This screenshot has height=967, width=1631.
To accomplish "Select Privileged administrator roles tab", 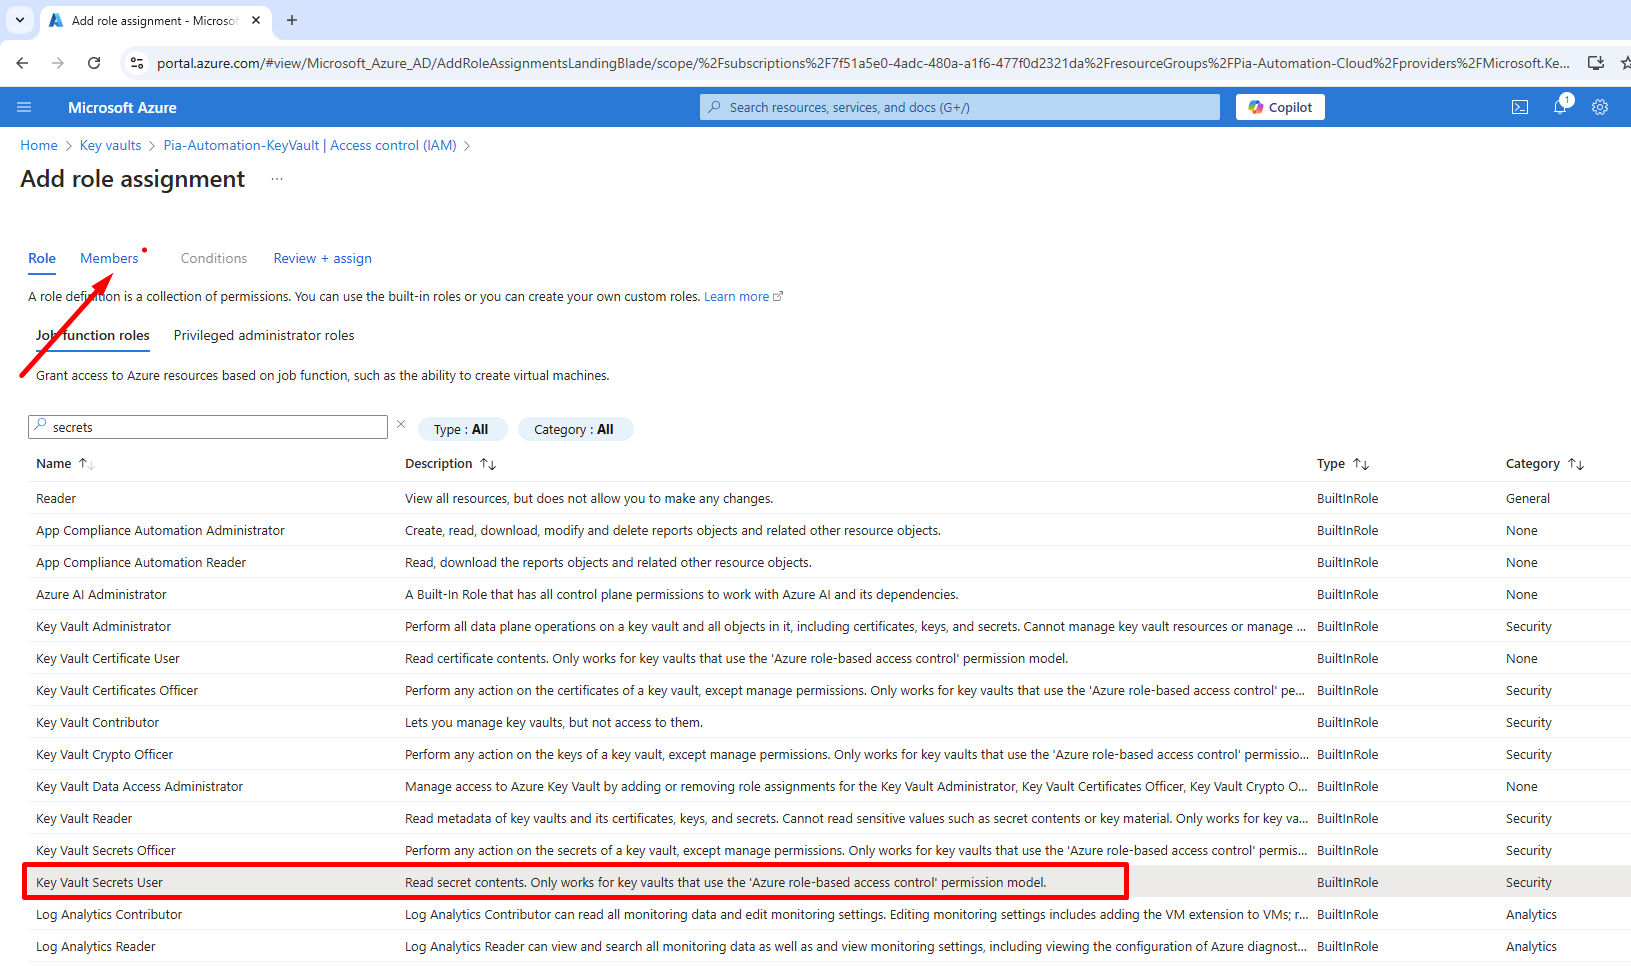I will (264, 335).
